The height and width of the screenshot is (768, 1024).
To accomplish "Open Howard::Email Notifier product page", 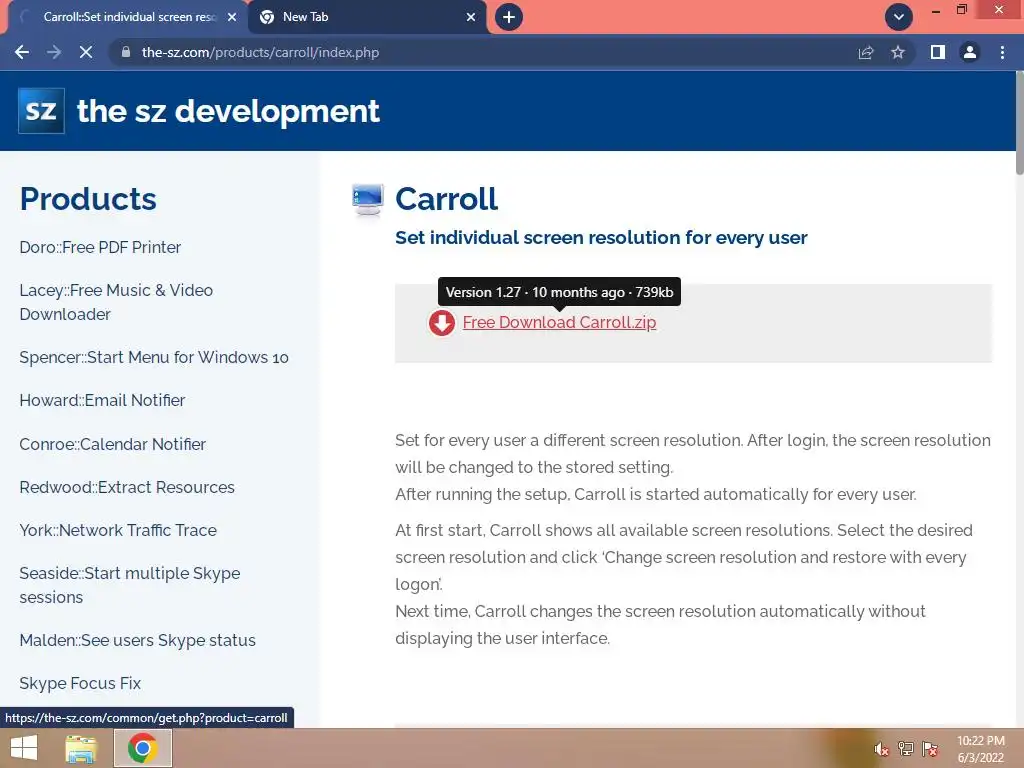I will 102,400.
